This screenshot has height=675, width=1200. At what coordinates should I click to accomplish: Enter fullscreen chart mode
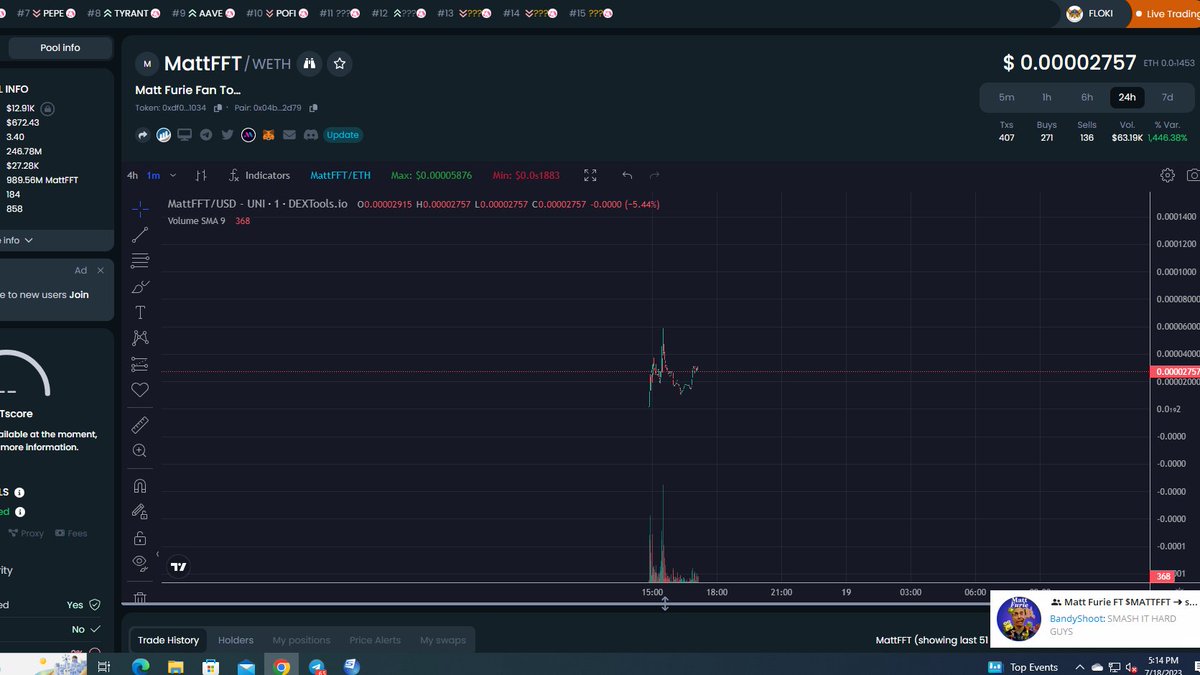(x=590, y=175)
